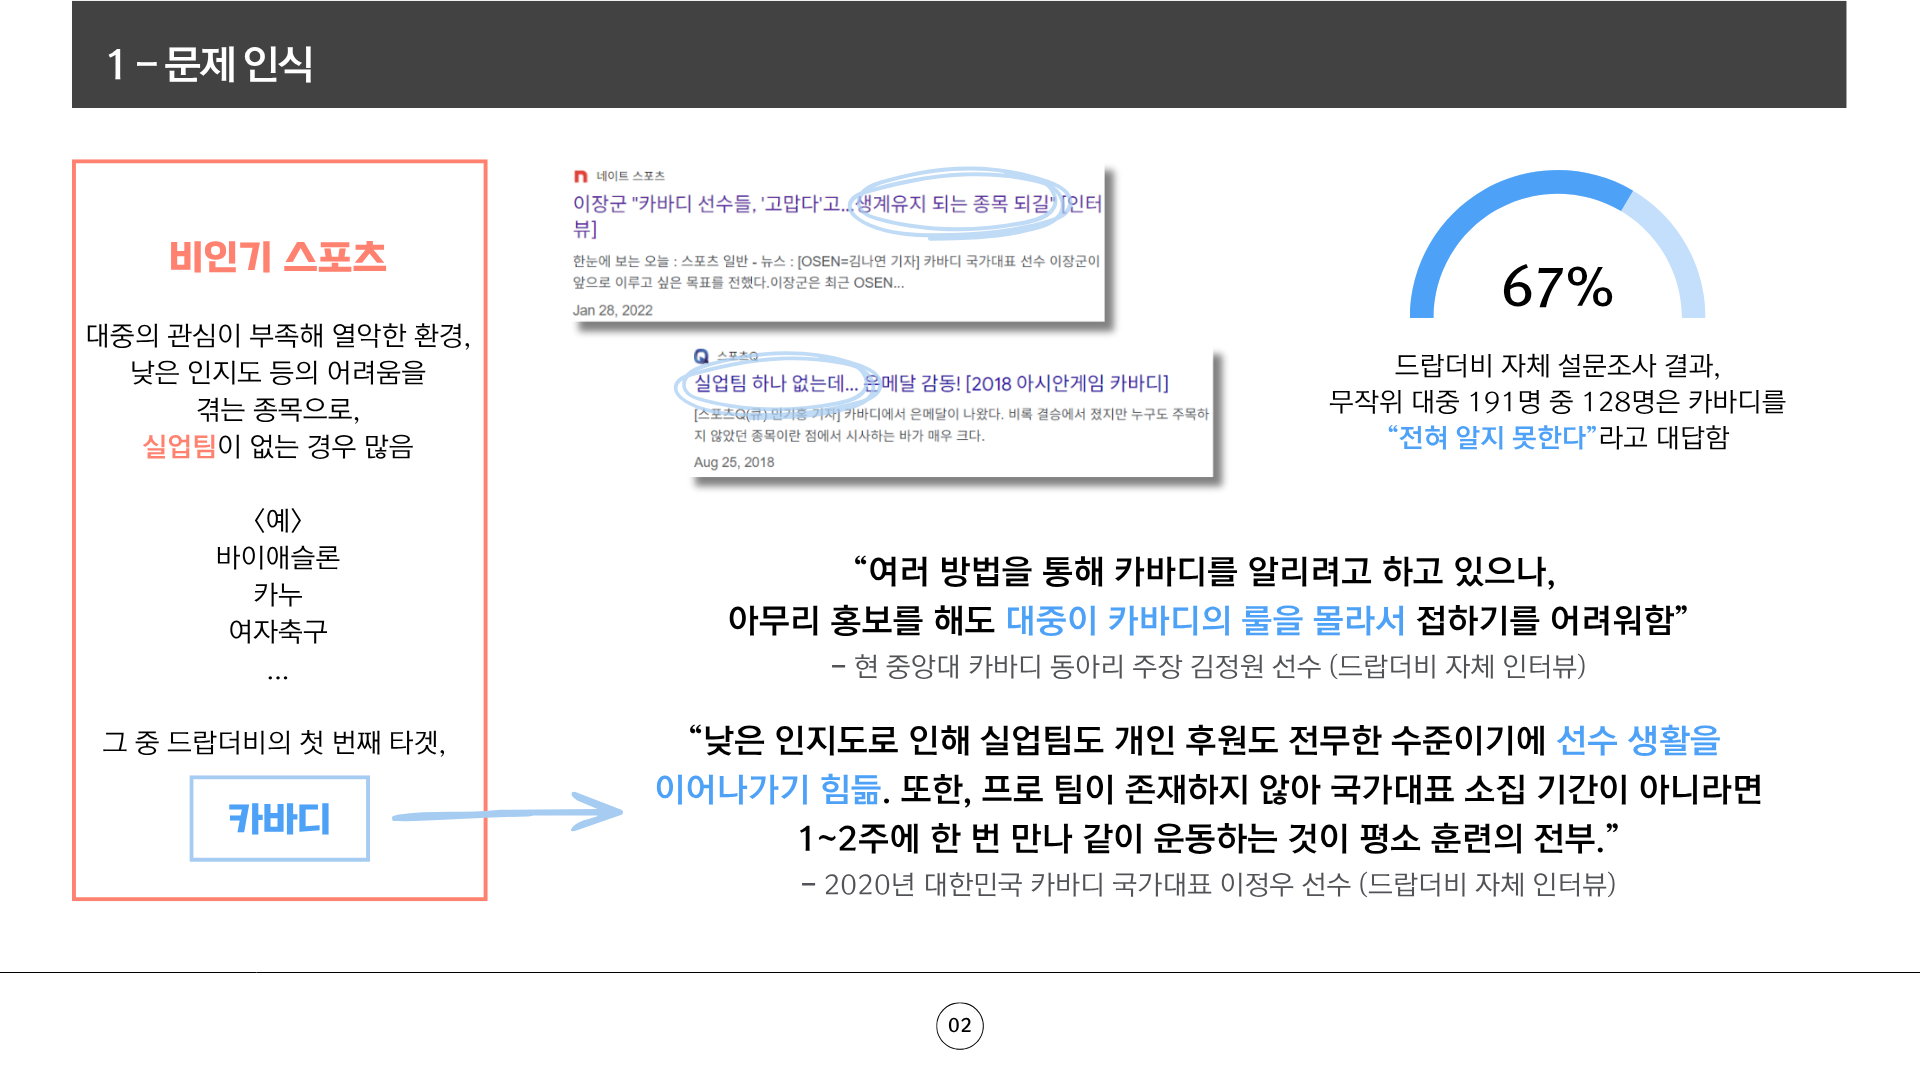Viewport: 1920px width, 1080px height.
Task: Click the 67% percentage text
Action: click(1557, 287)
